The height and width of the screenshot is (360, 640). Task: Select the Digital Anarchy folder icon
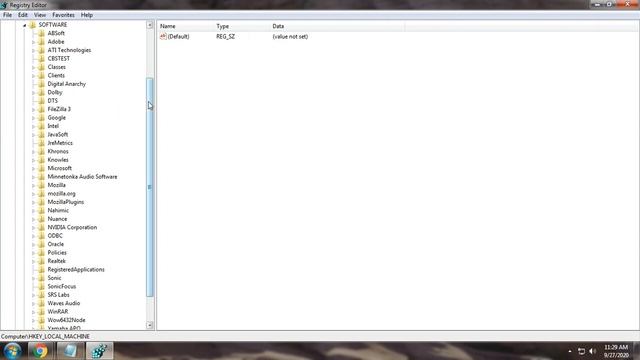pyautogui.click(x=41, y=84)
